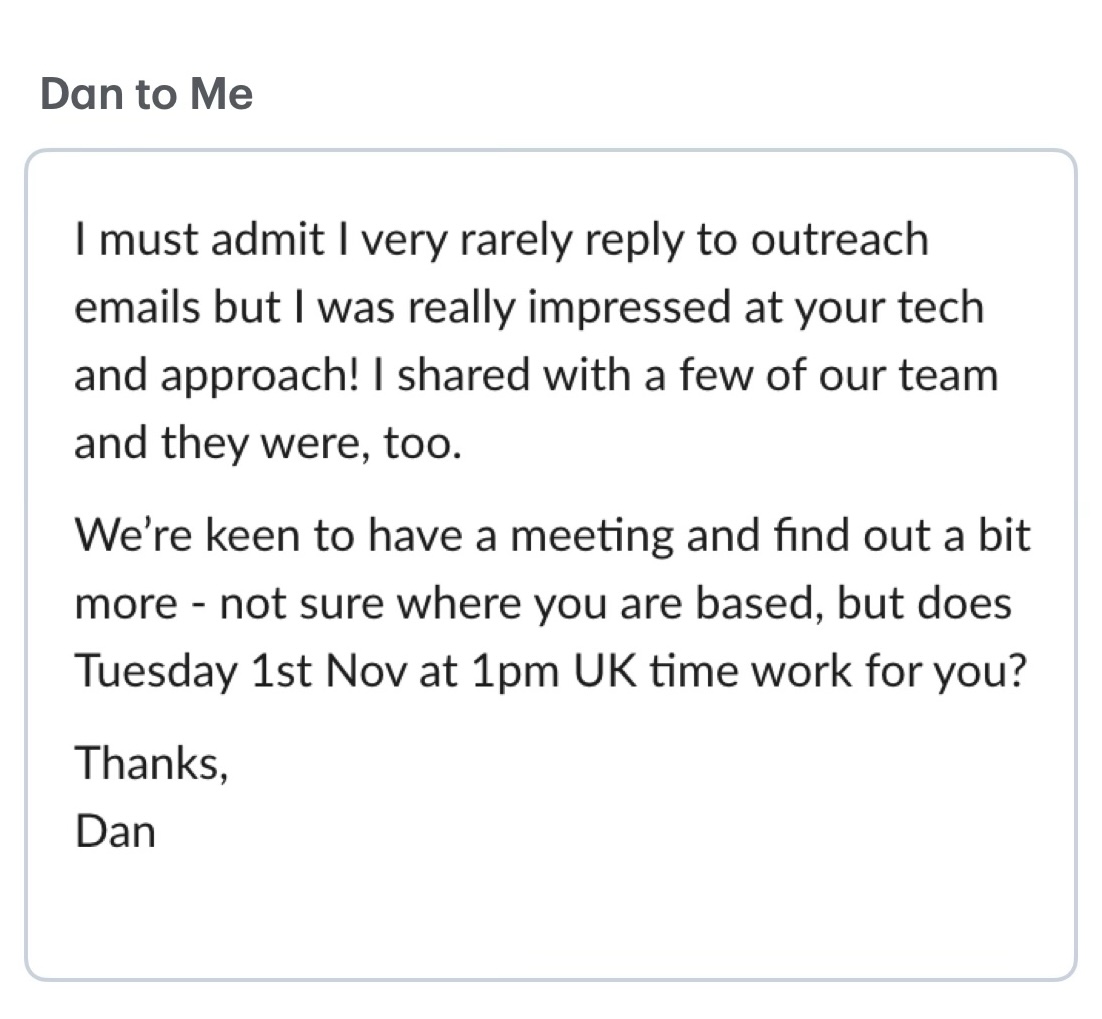The image size is (1102, 1019).
Task: Click the word "meeting" in the second paragraph
Action: (x=595, y=537)
